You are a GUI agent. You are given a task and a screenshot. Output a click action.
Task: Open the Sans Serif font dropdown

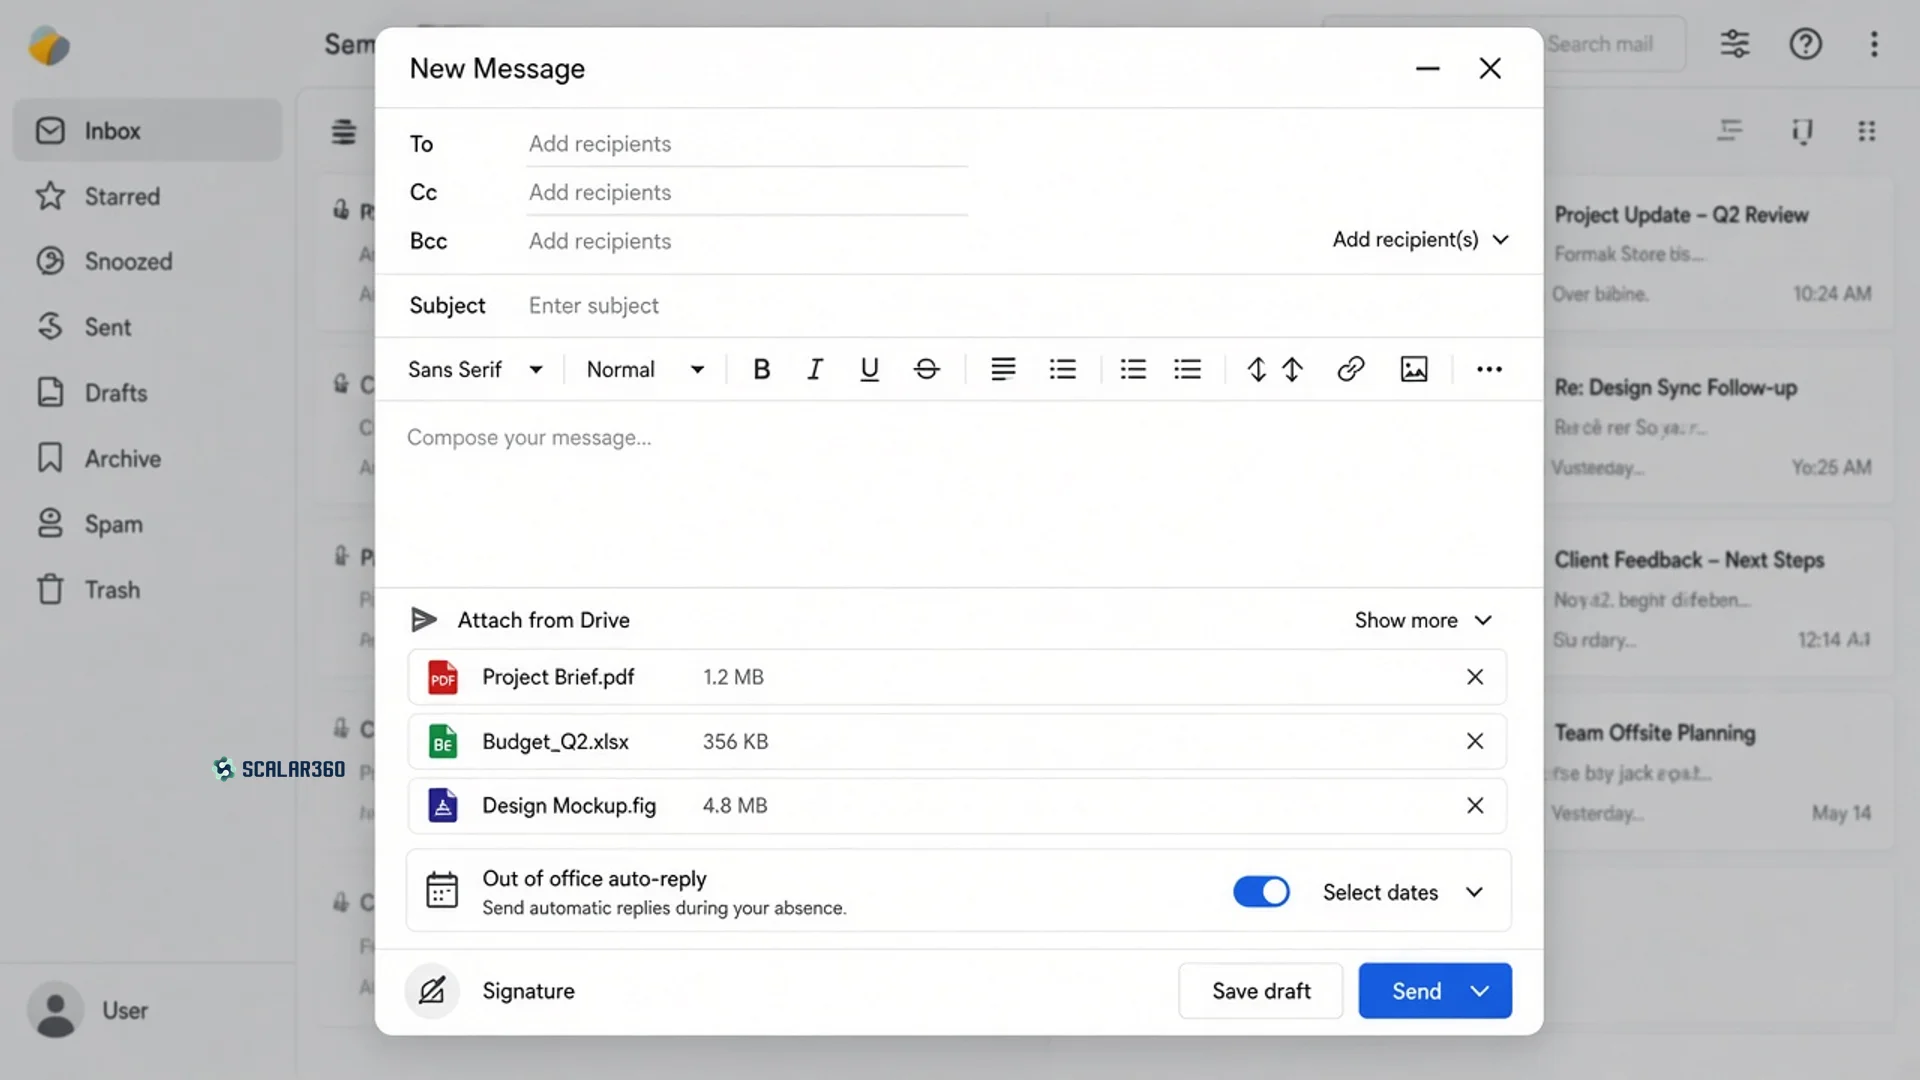pyautogui.click(x=475, y=369)
